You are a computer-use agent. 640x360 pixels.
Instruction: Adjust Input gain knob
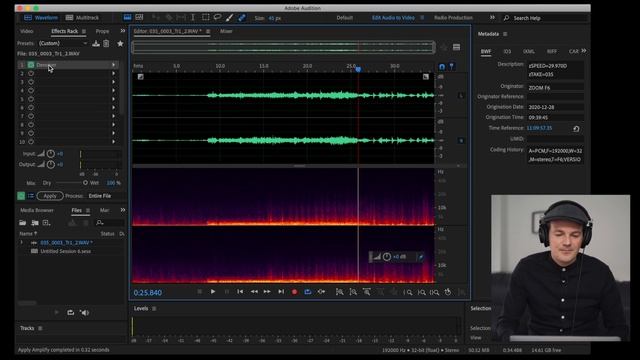pyautogui.click(x=51, y=154)
